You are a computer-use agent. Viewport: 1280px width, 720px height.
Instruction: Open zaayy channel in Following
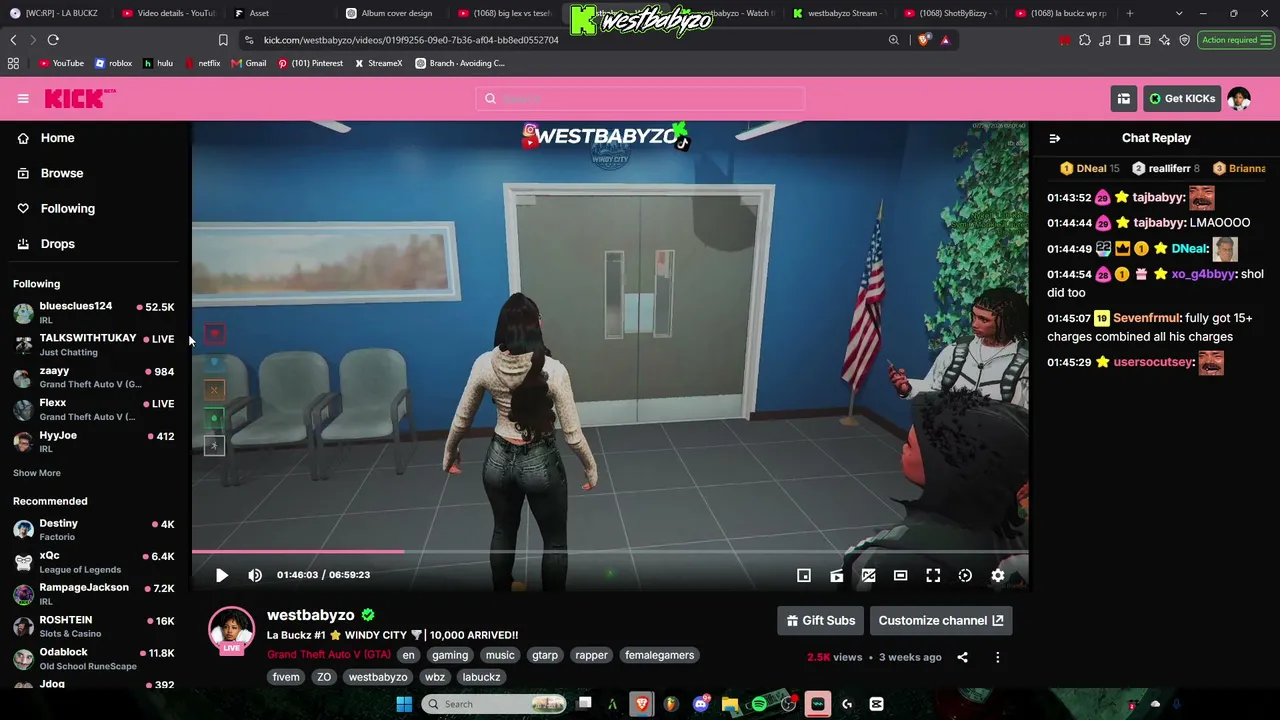pos(94,377)
